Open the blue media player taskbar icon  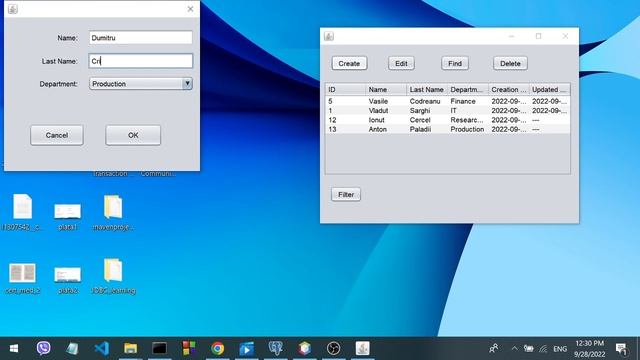pyautogui.click(x=247, y=348)
